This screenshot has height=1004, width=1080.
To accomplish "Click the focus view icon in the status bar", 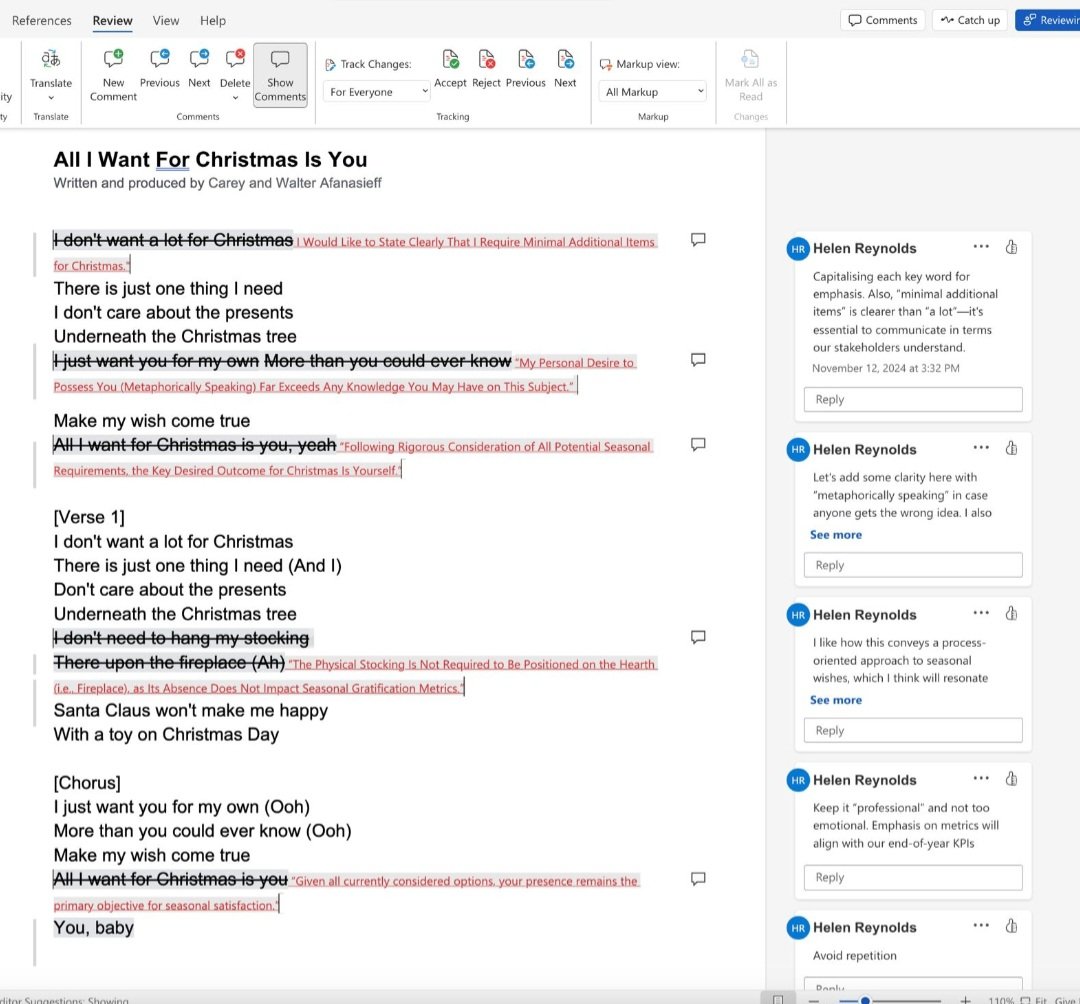I will 778,1000.
